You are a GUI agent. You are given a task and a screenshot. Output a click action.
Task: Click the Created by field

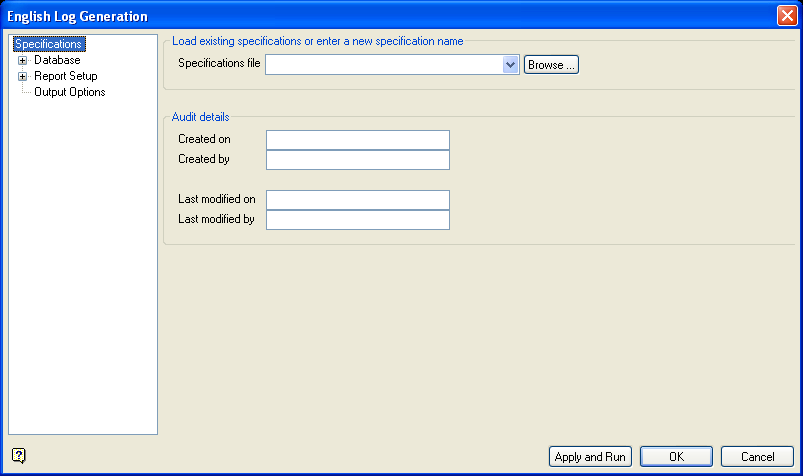pyautogui.click(x=358, y=160)
